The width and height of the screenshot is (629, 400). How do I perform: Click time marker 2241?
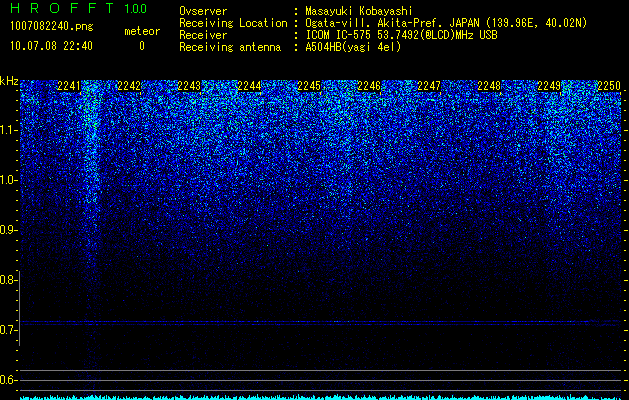(x=69, y=86)
